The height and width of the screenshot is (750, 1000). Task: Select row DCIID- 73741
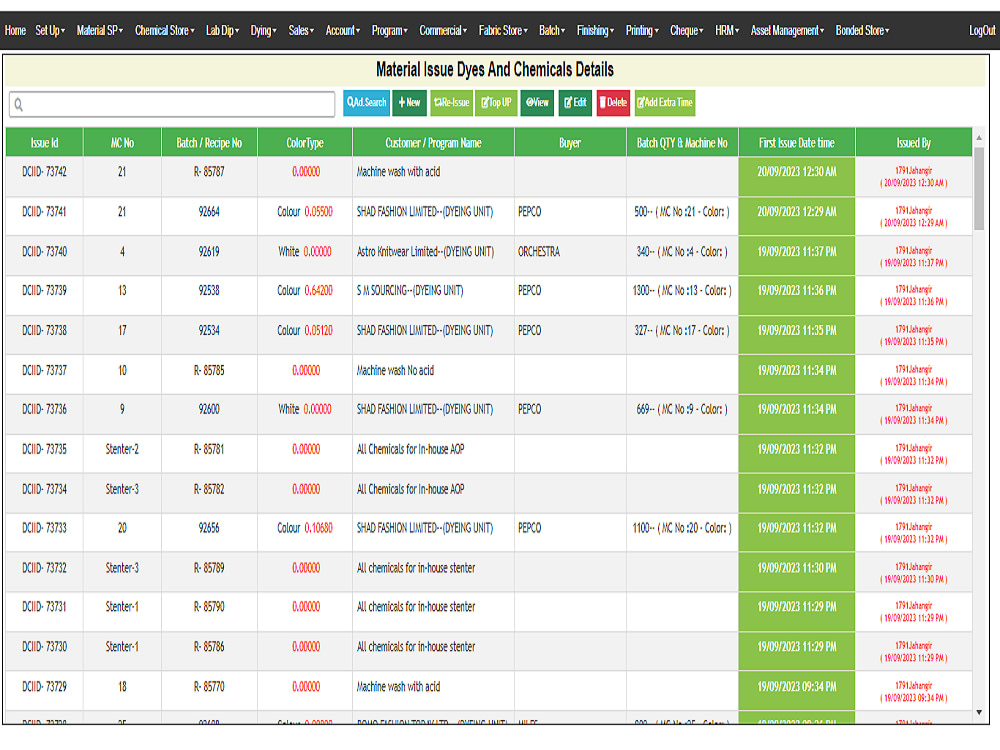489,217
